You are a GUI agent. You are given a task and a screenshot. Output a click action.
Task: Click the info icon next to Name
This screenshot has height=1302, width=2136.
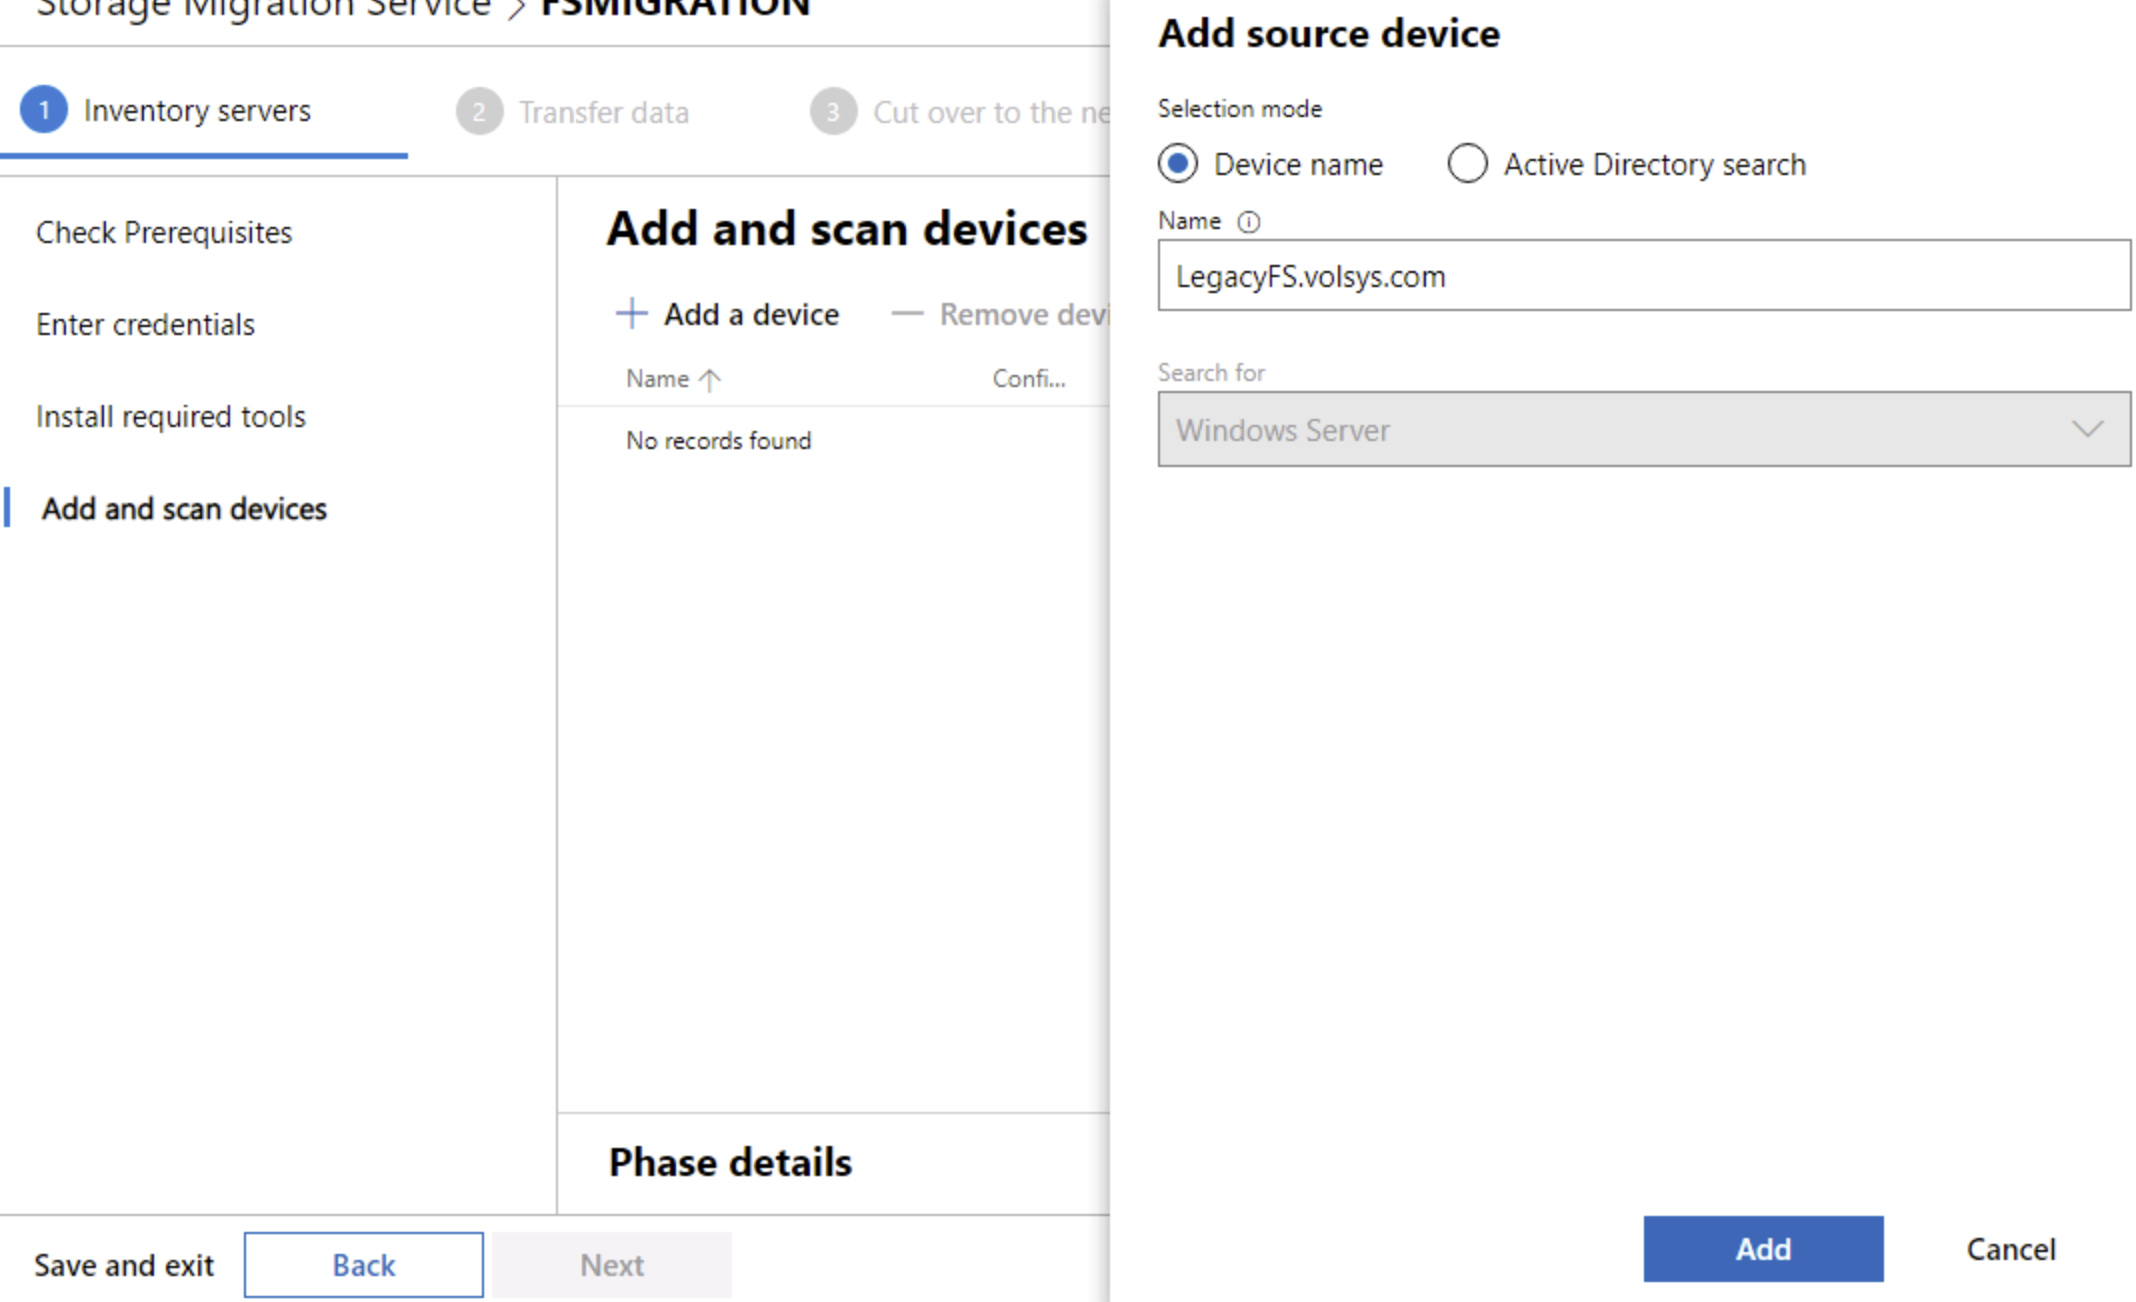pyautogui.click(x=1249, y=222)
